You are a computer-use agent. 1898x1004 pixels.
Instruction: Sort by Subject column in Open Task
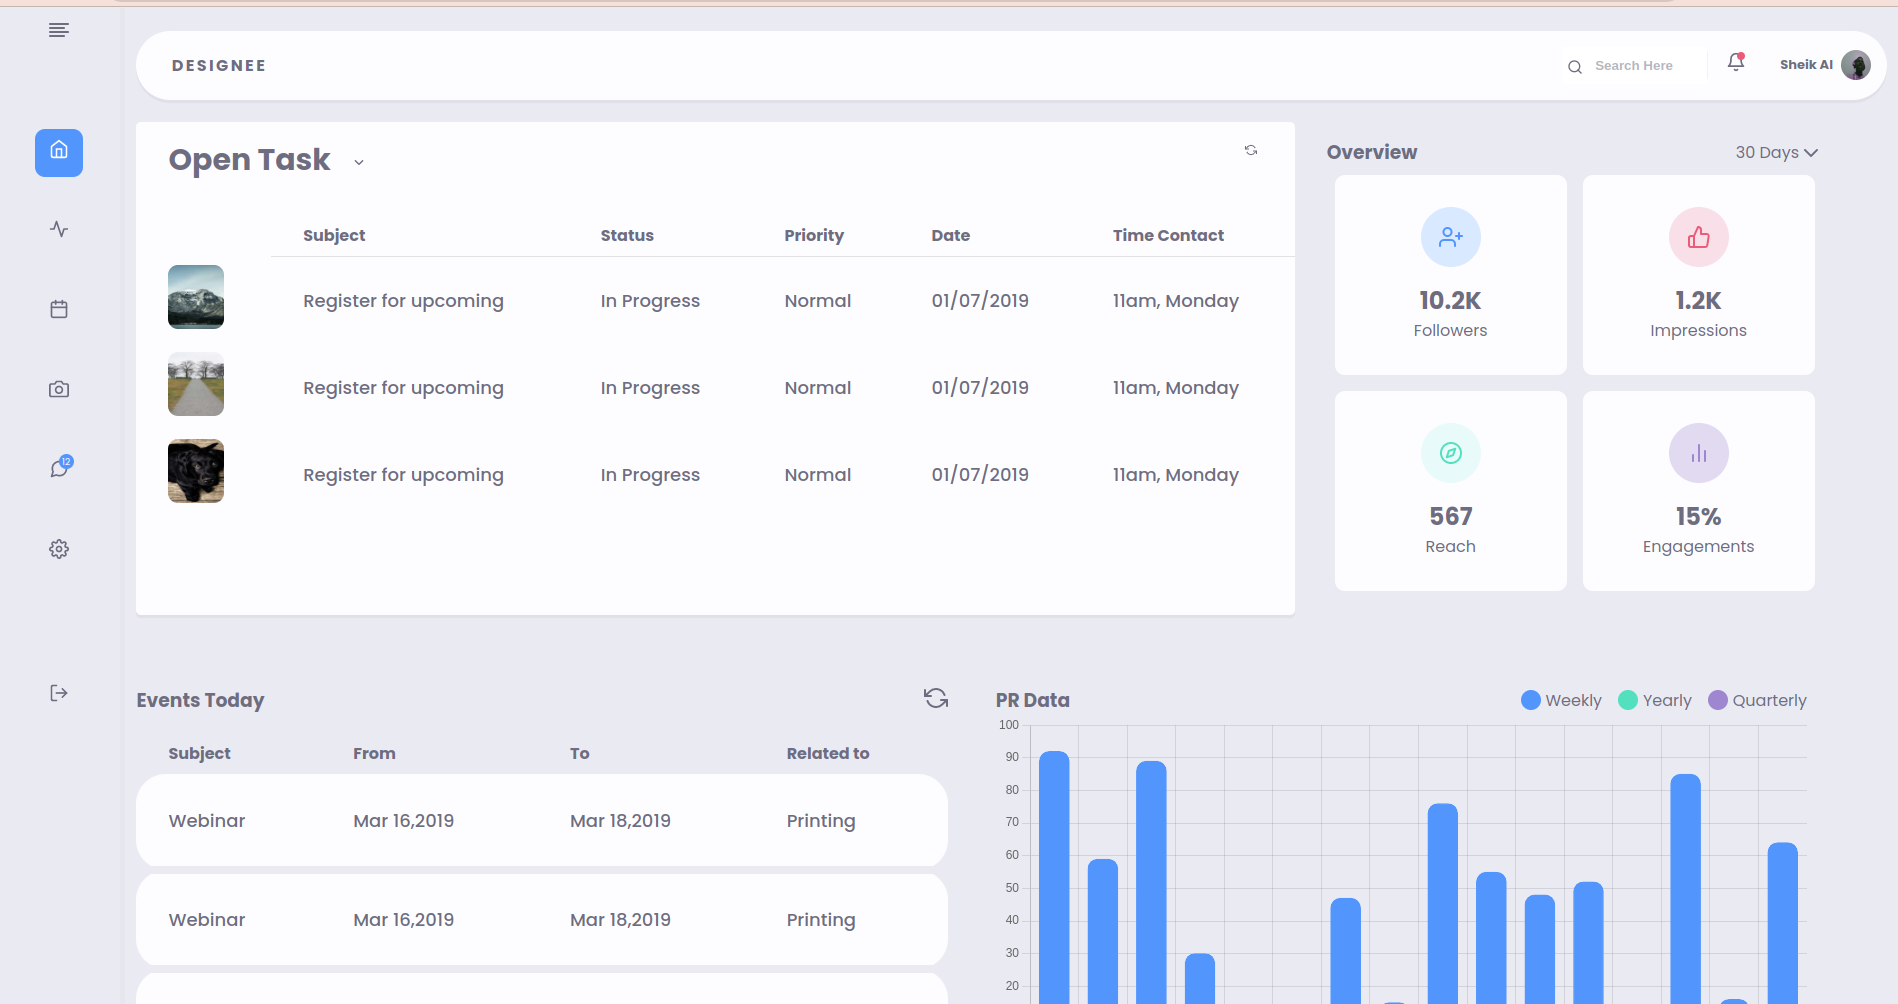334,235
